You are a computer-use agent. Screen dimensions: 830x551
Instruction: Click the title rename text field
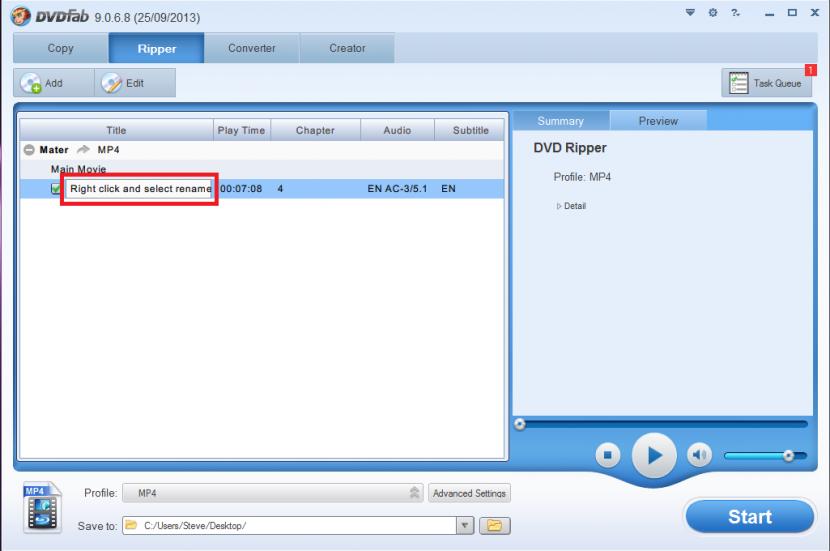(x=139, y=188)
